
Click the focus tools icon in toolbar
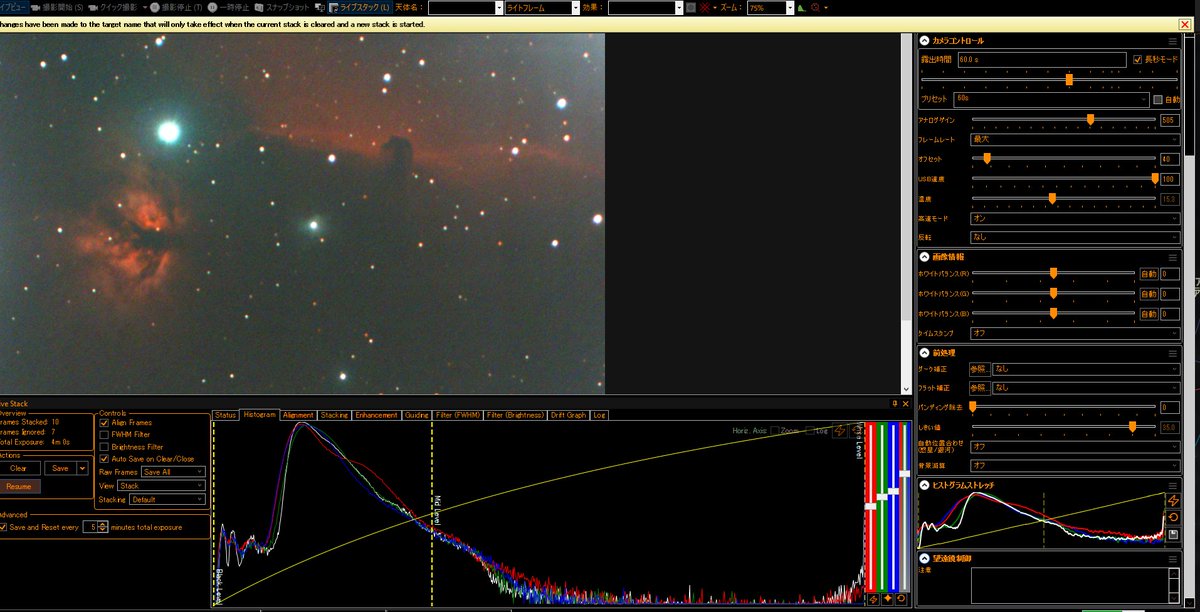(816, 7)
